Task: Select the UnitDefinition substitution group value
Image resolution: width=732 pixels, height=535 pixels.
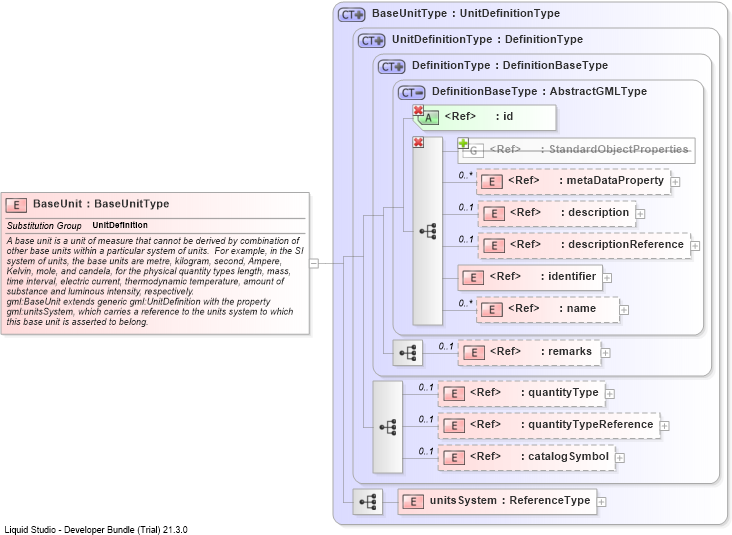Action: pyautogui.click(x=120, y=225)
